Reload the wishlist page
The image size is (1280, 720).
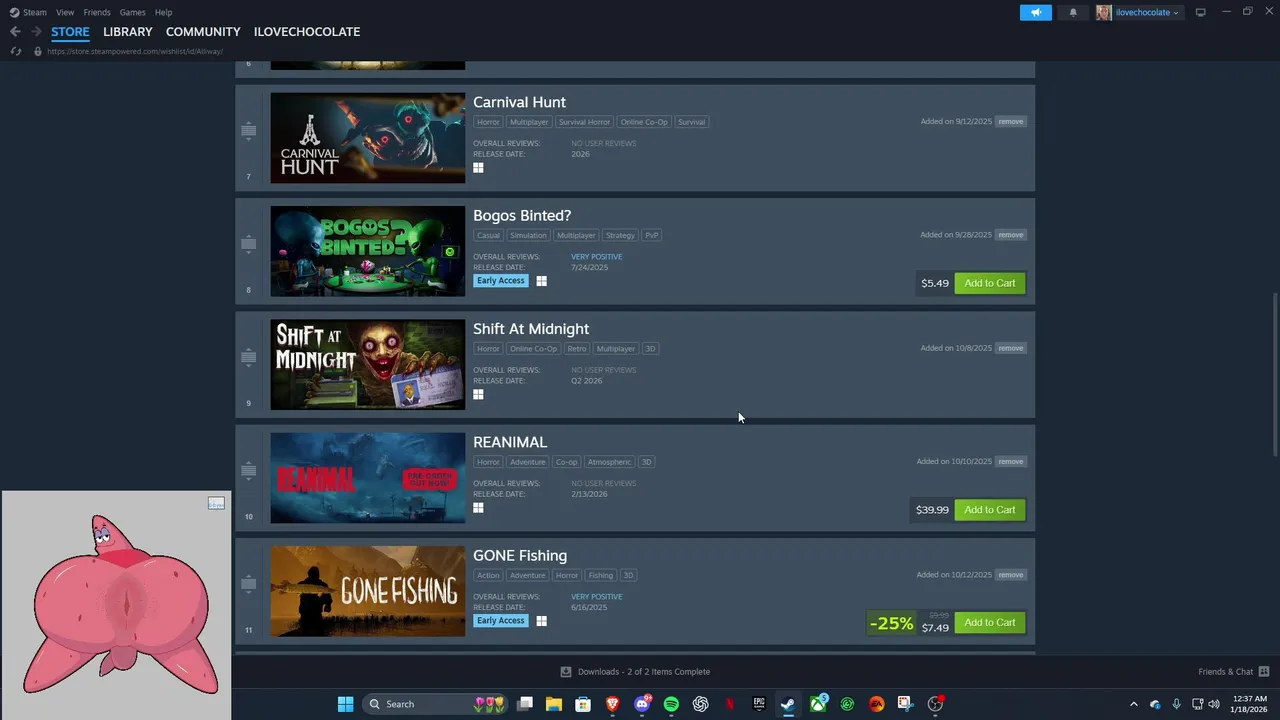click(x=16, y=51)
